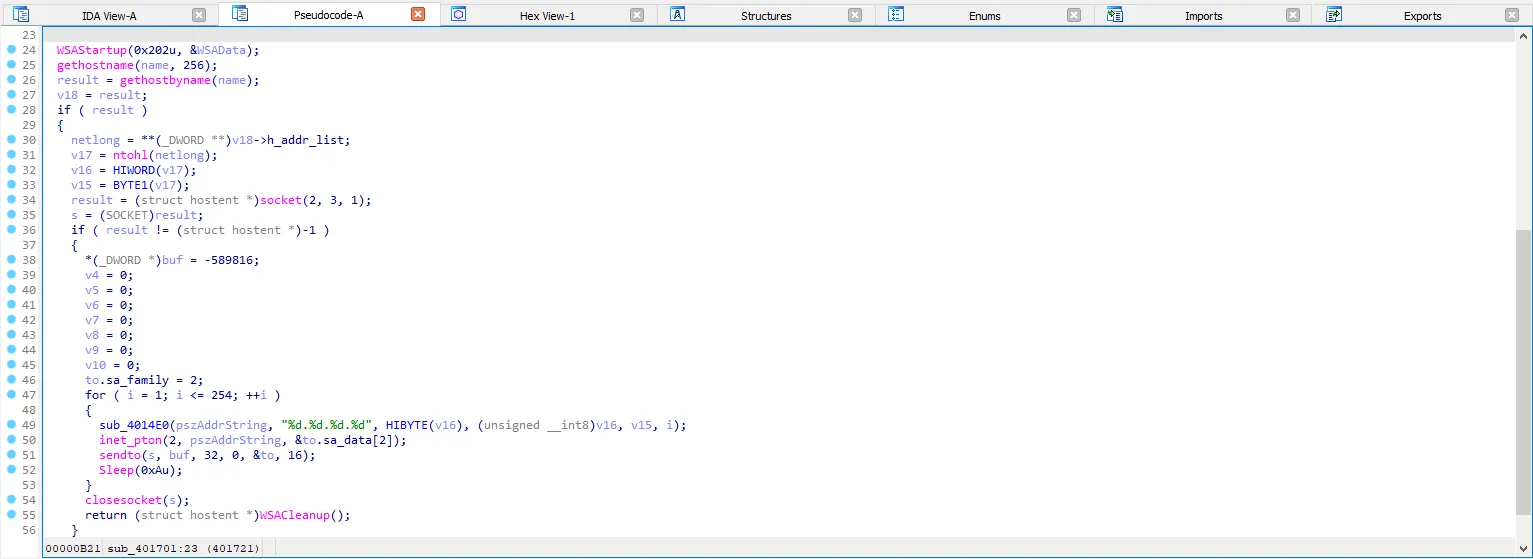Click the Sleep function call

click(116, 470)
